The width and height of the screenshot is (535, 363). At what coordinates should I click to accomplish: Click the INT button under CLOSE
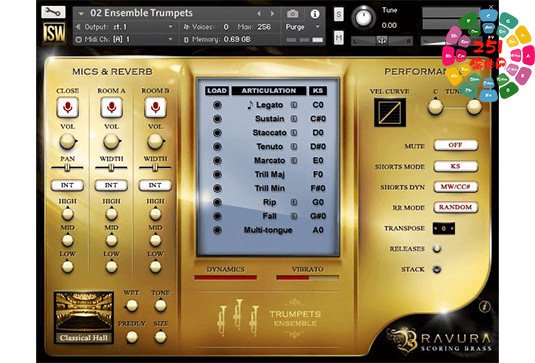(x=67, y=185)
